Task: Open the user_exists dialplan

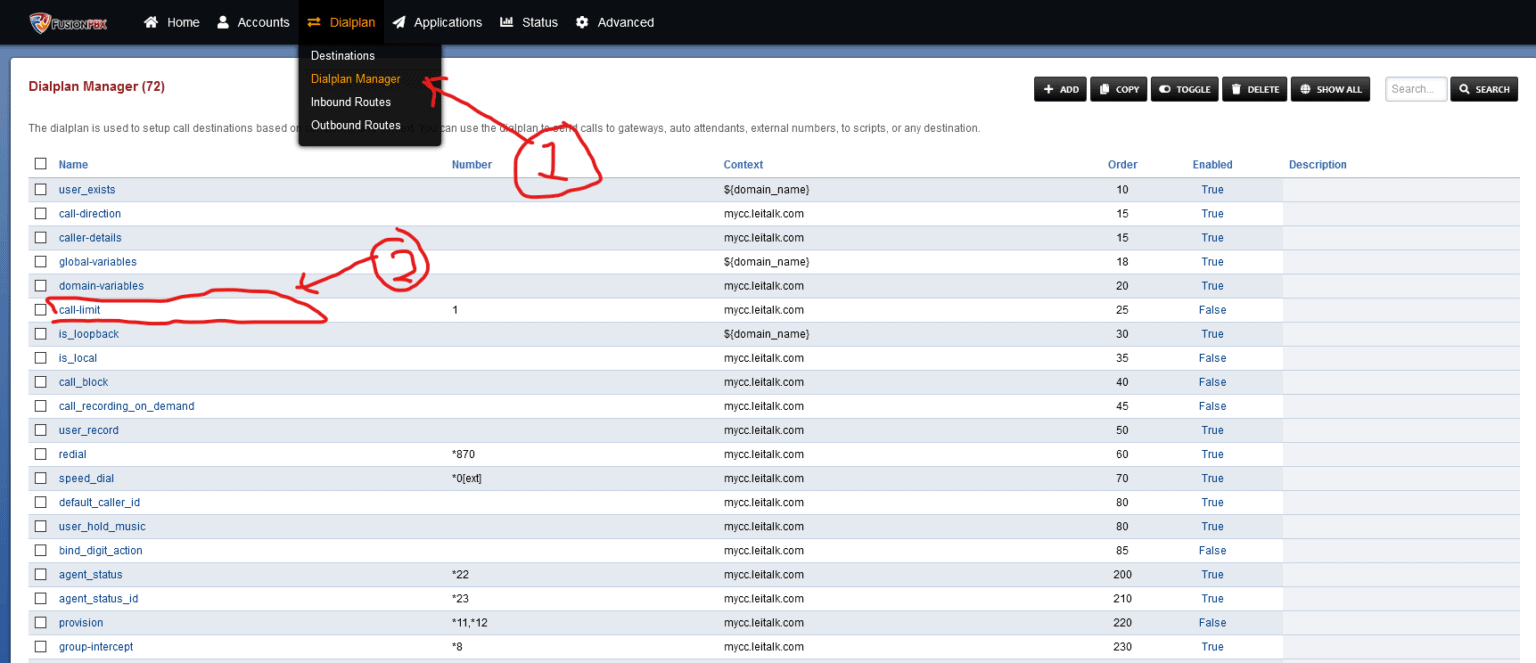Action: pos(87,190)
